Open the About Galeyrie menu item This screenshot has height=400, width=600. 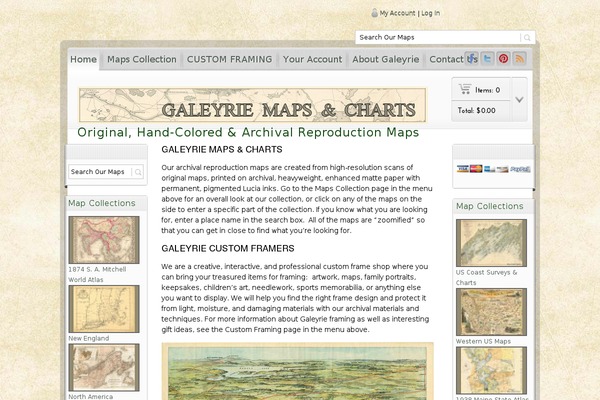coord(386,59)
